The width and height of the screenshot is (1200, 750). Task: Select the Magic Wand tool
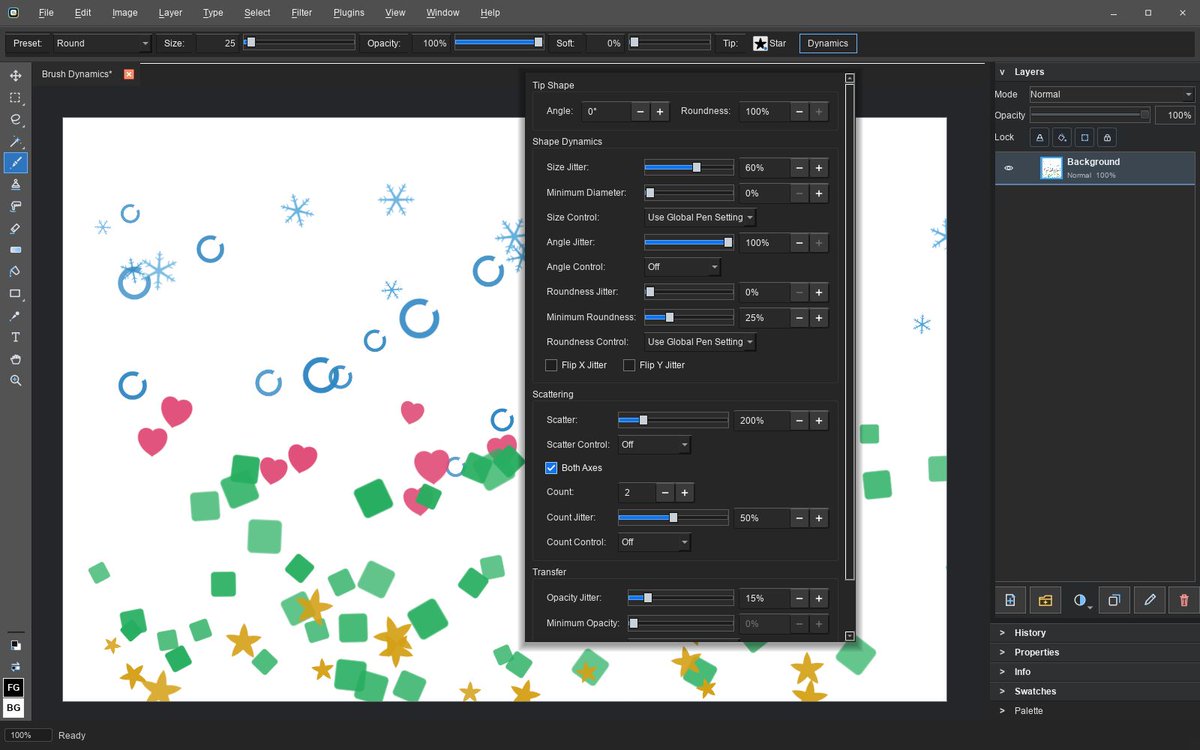(x=15, y=142)
